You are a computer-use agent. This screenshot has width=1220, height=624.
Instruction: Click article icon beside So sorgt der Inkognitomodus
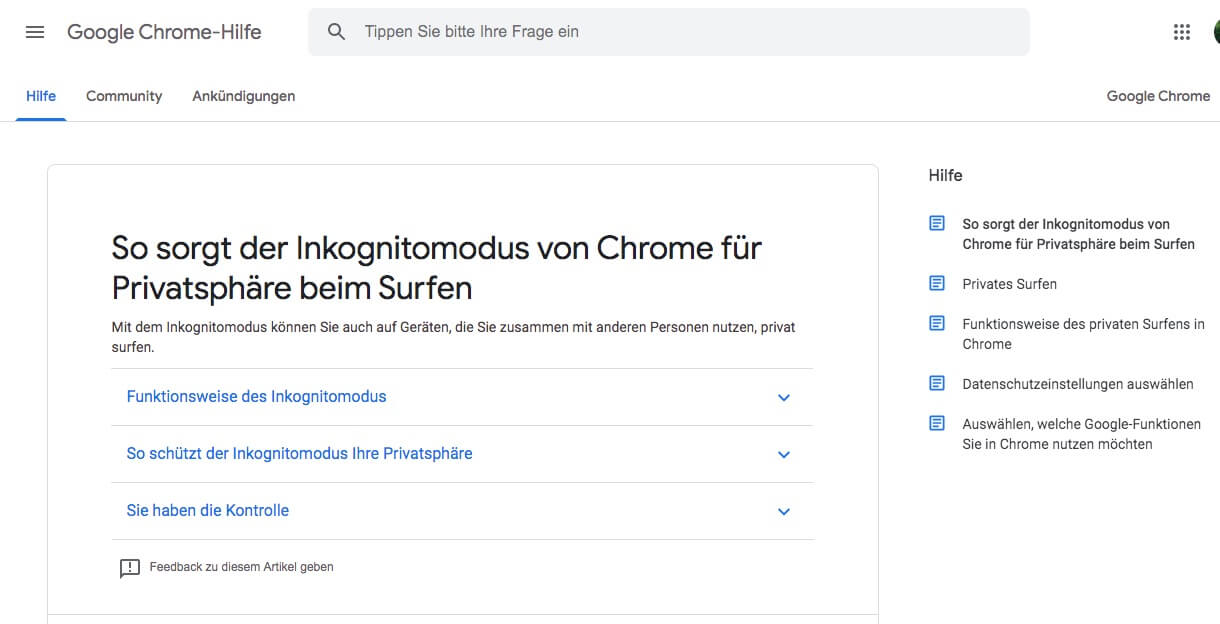[x=937, y=224]
